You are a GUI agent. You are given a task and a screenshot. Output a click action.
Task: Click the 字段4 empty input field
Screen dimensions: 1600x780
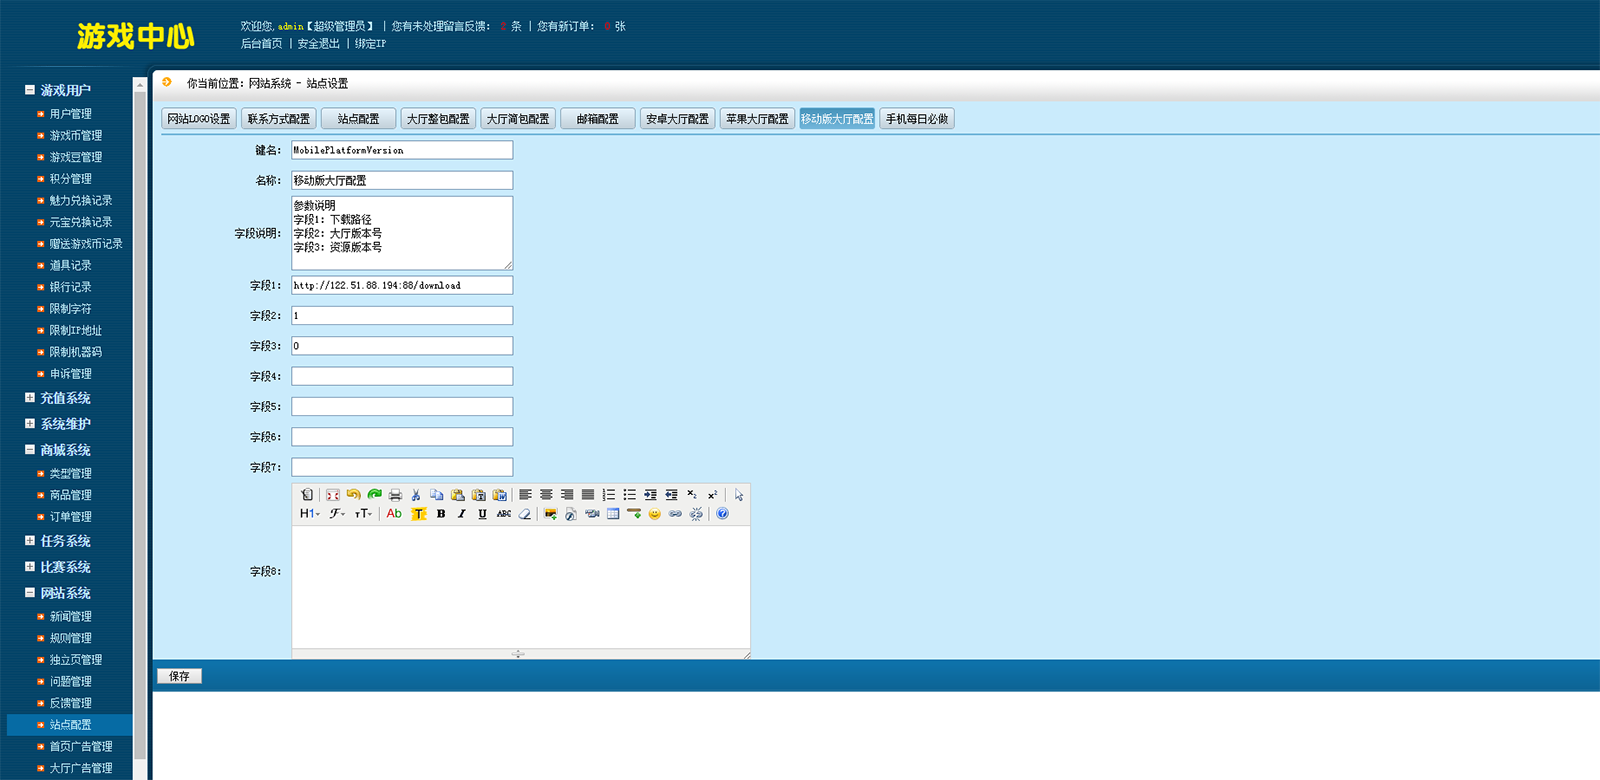coord(402,376)
